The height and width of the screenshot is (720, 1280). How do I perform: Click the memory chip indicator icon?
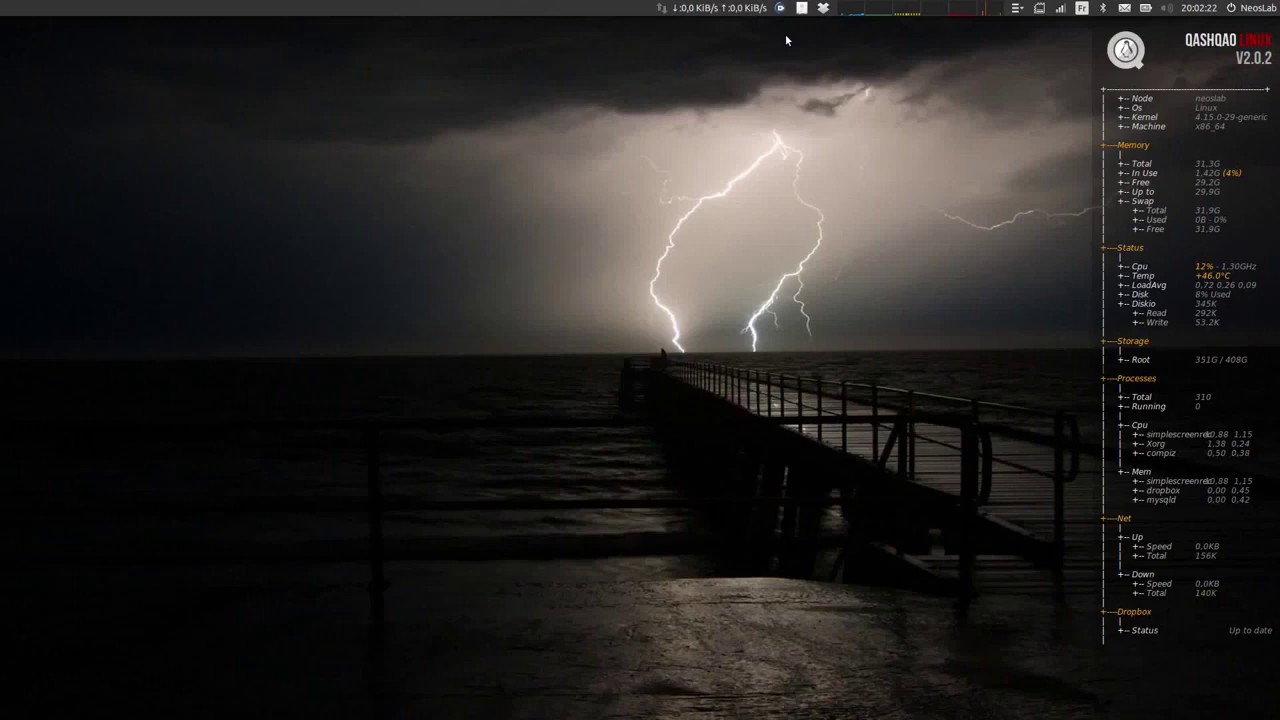click(x=1039, y=8)
